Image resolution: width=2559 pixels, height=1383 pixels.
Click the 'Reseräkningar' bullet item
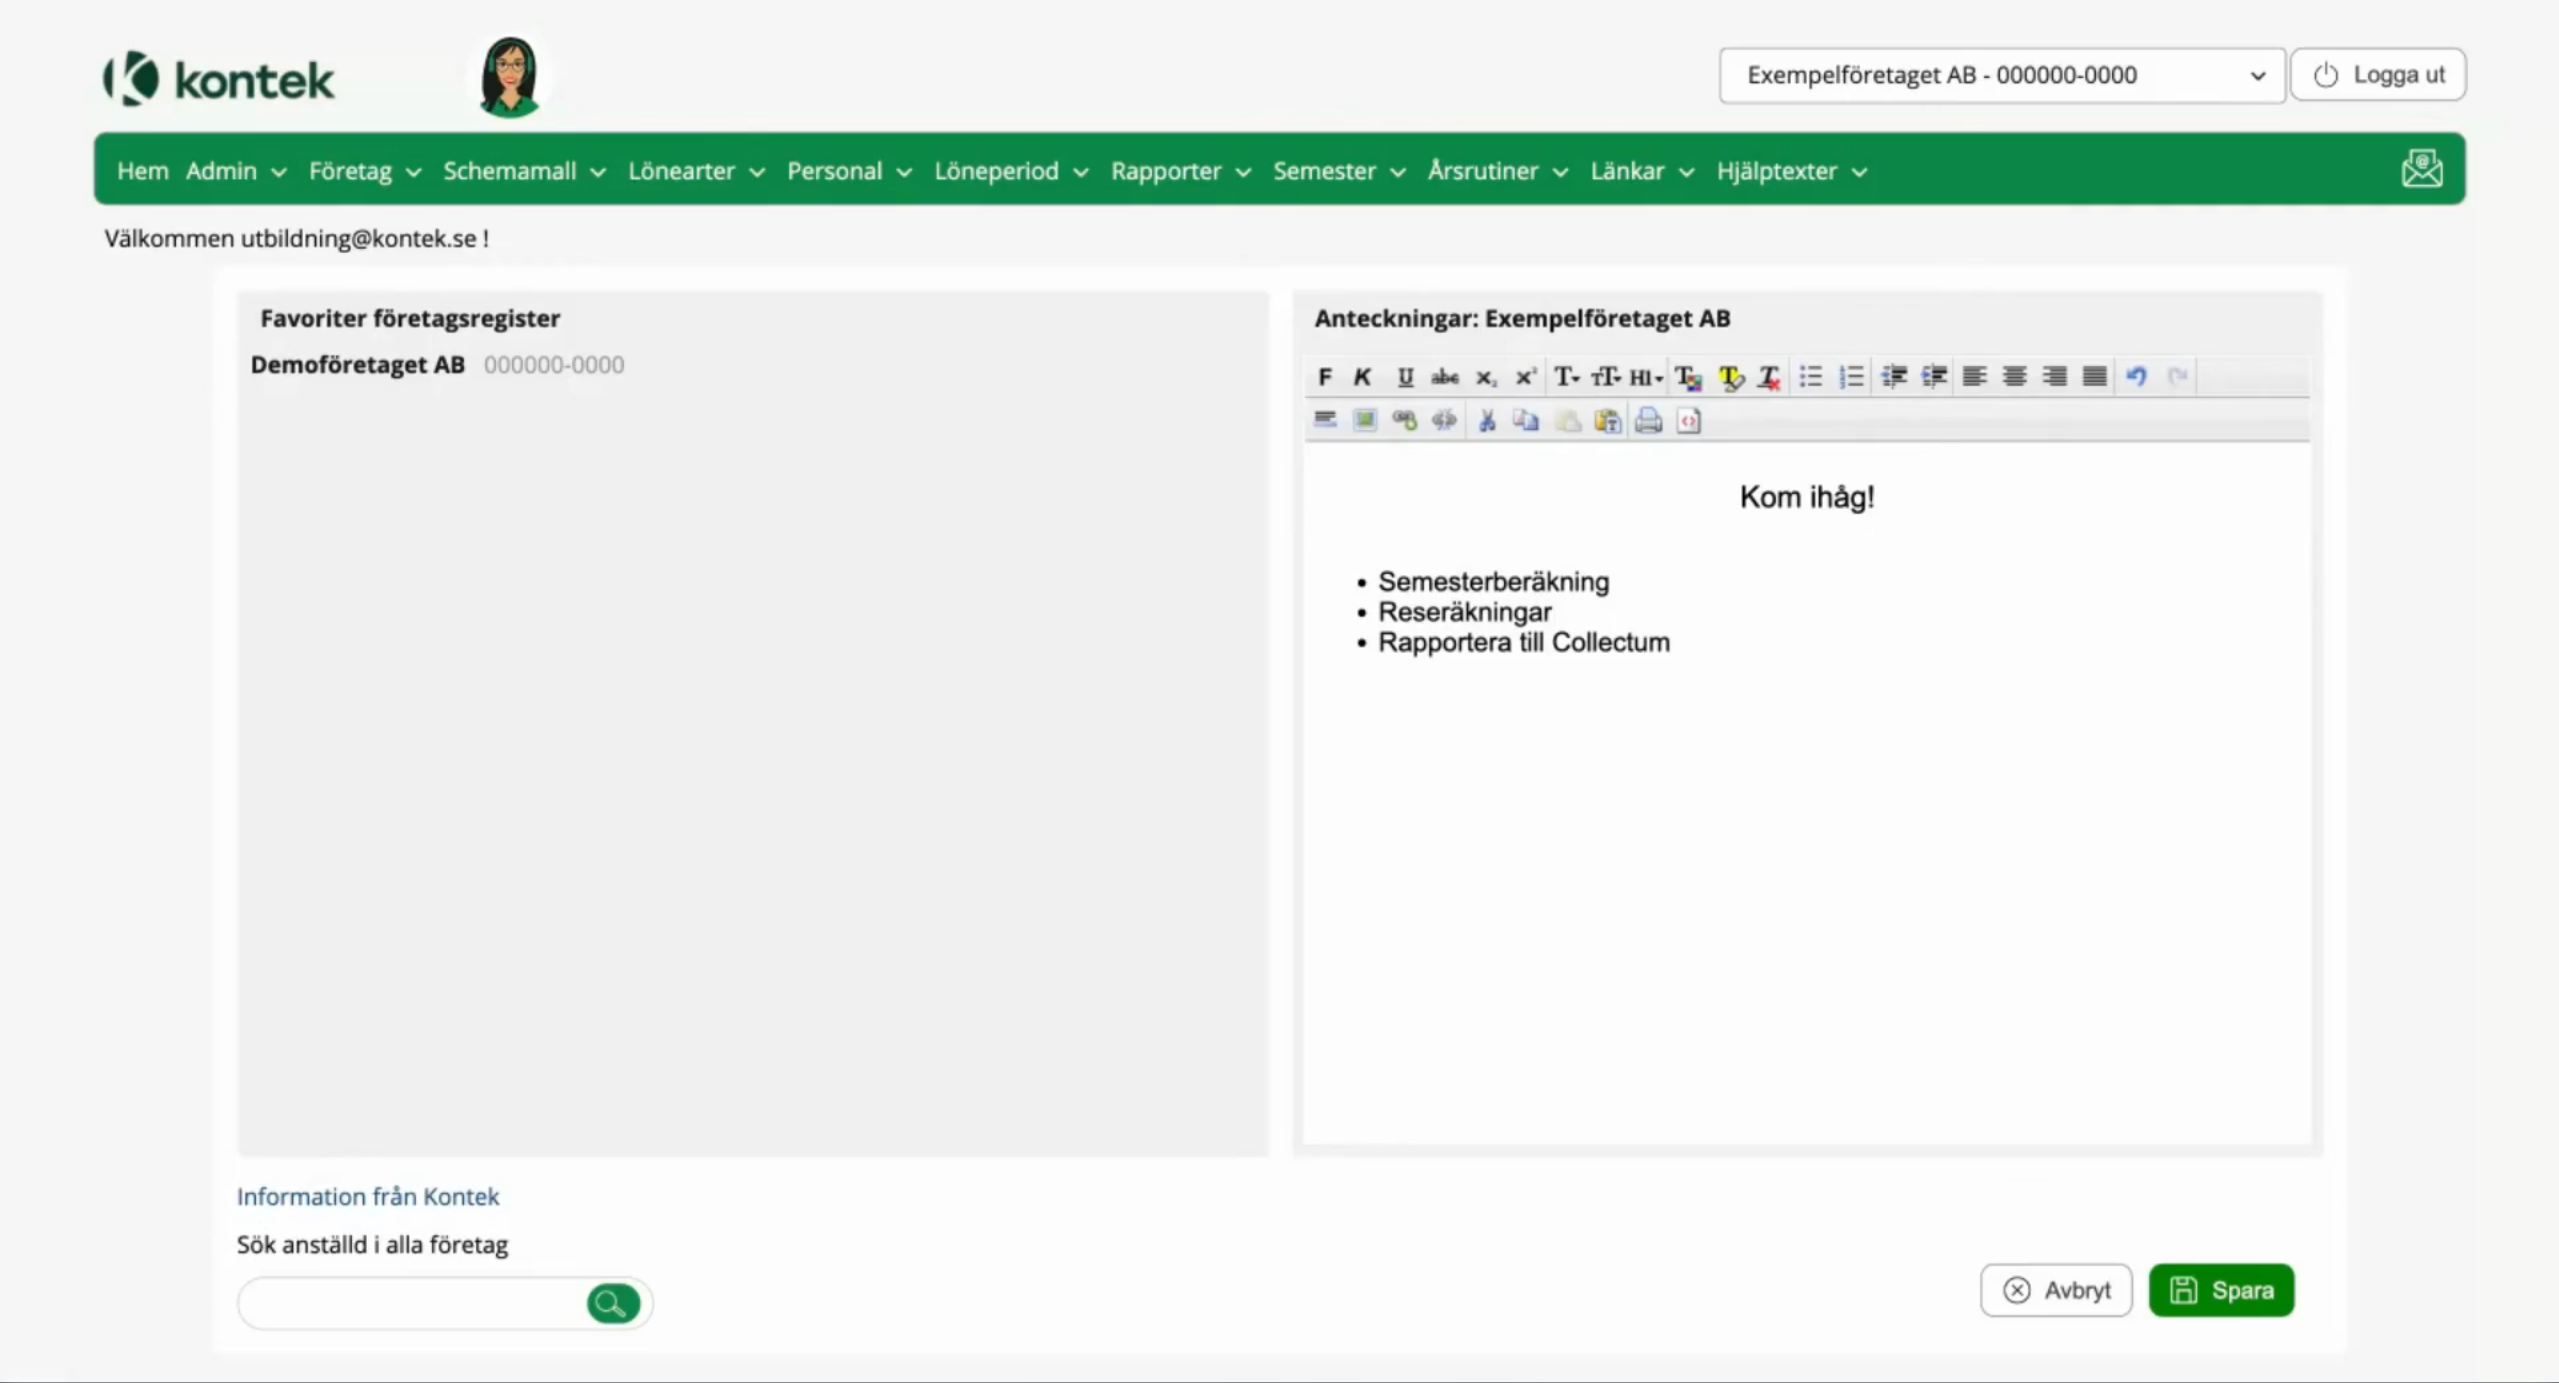tap(1464, 612)
